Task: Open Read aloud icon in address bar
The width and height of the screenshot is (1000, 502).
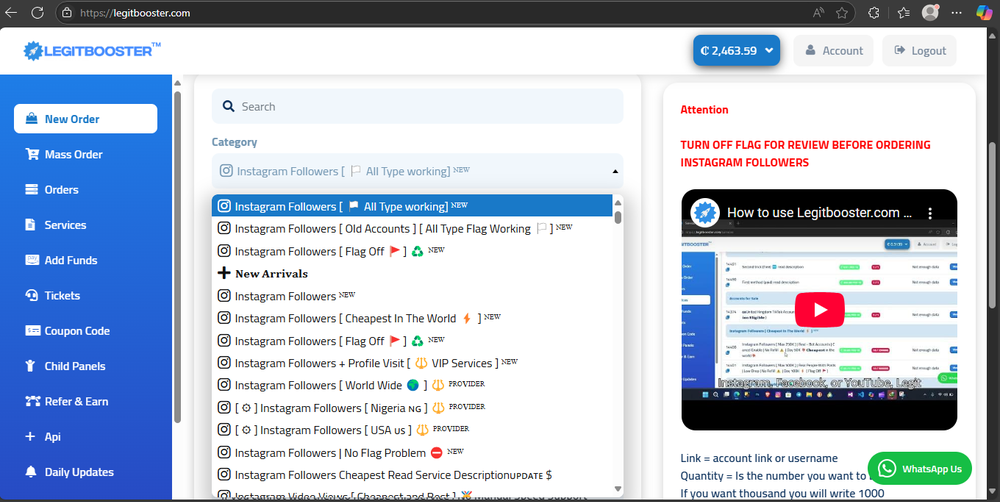Action: coord(818,13)
